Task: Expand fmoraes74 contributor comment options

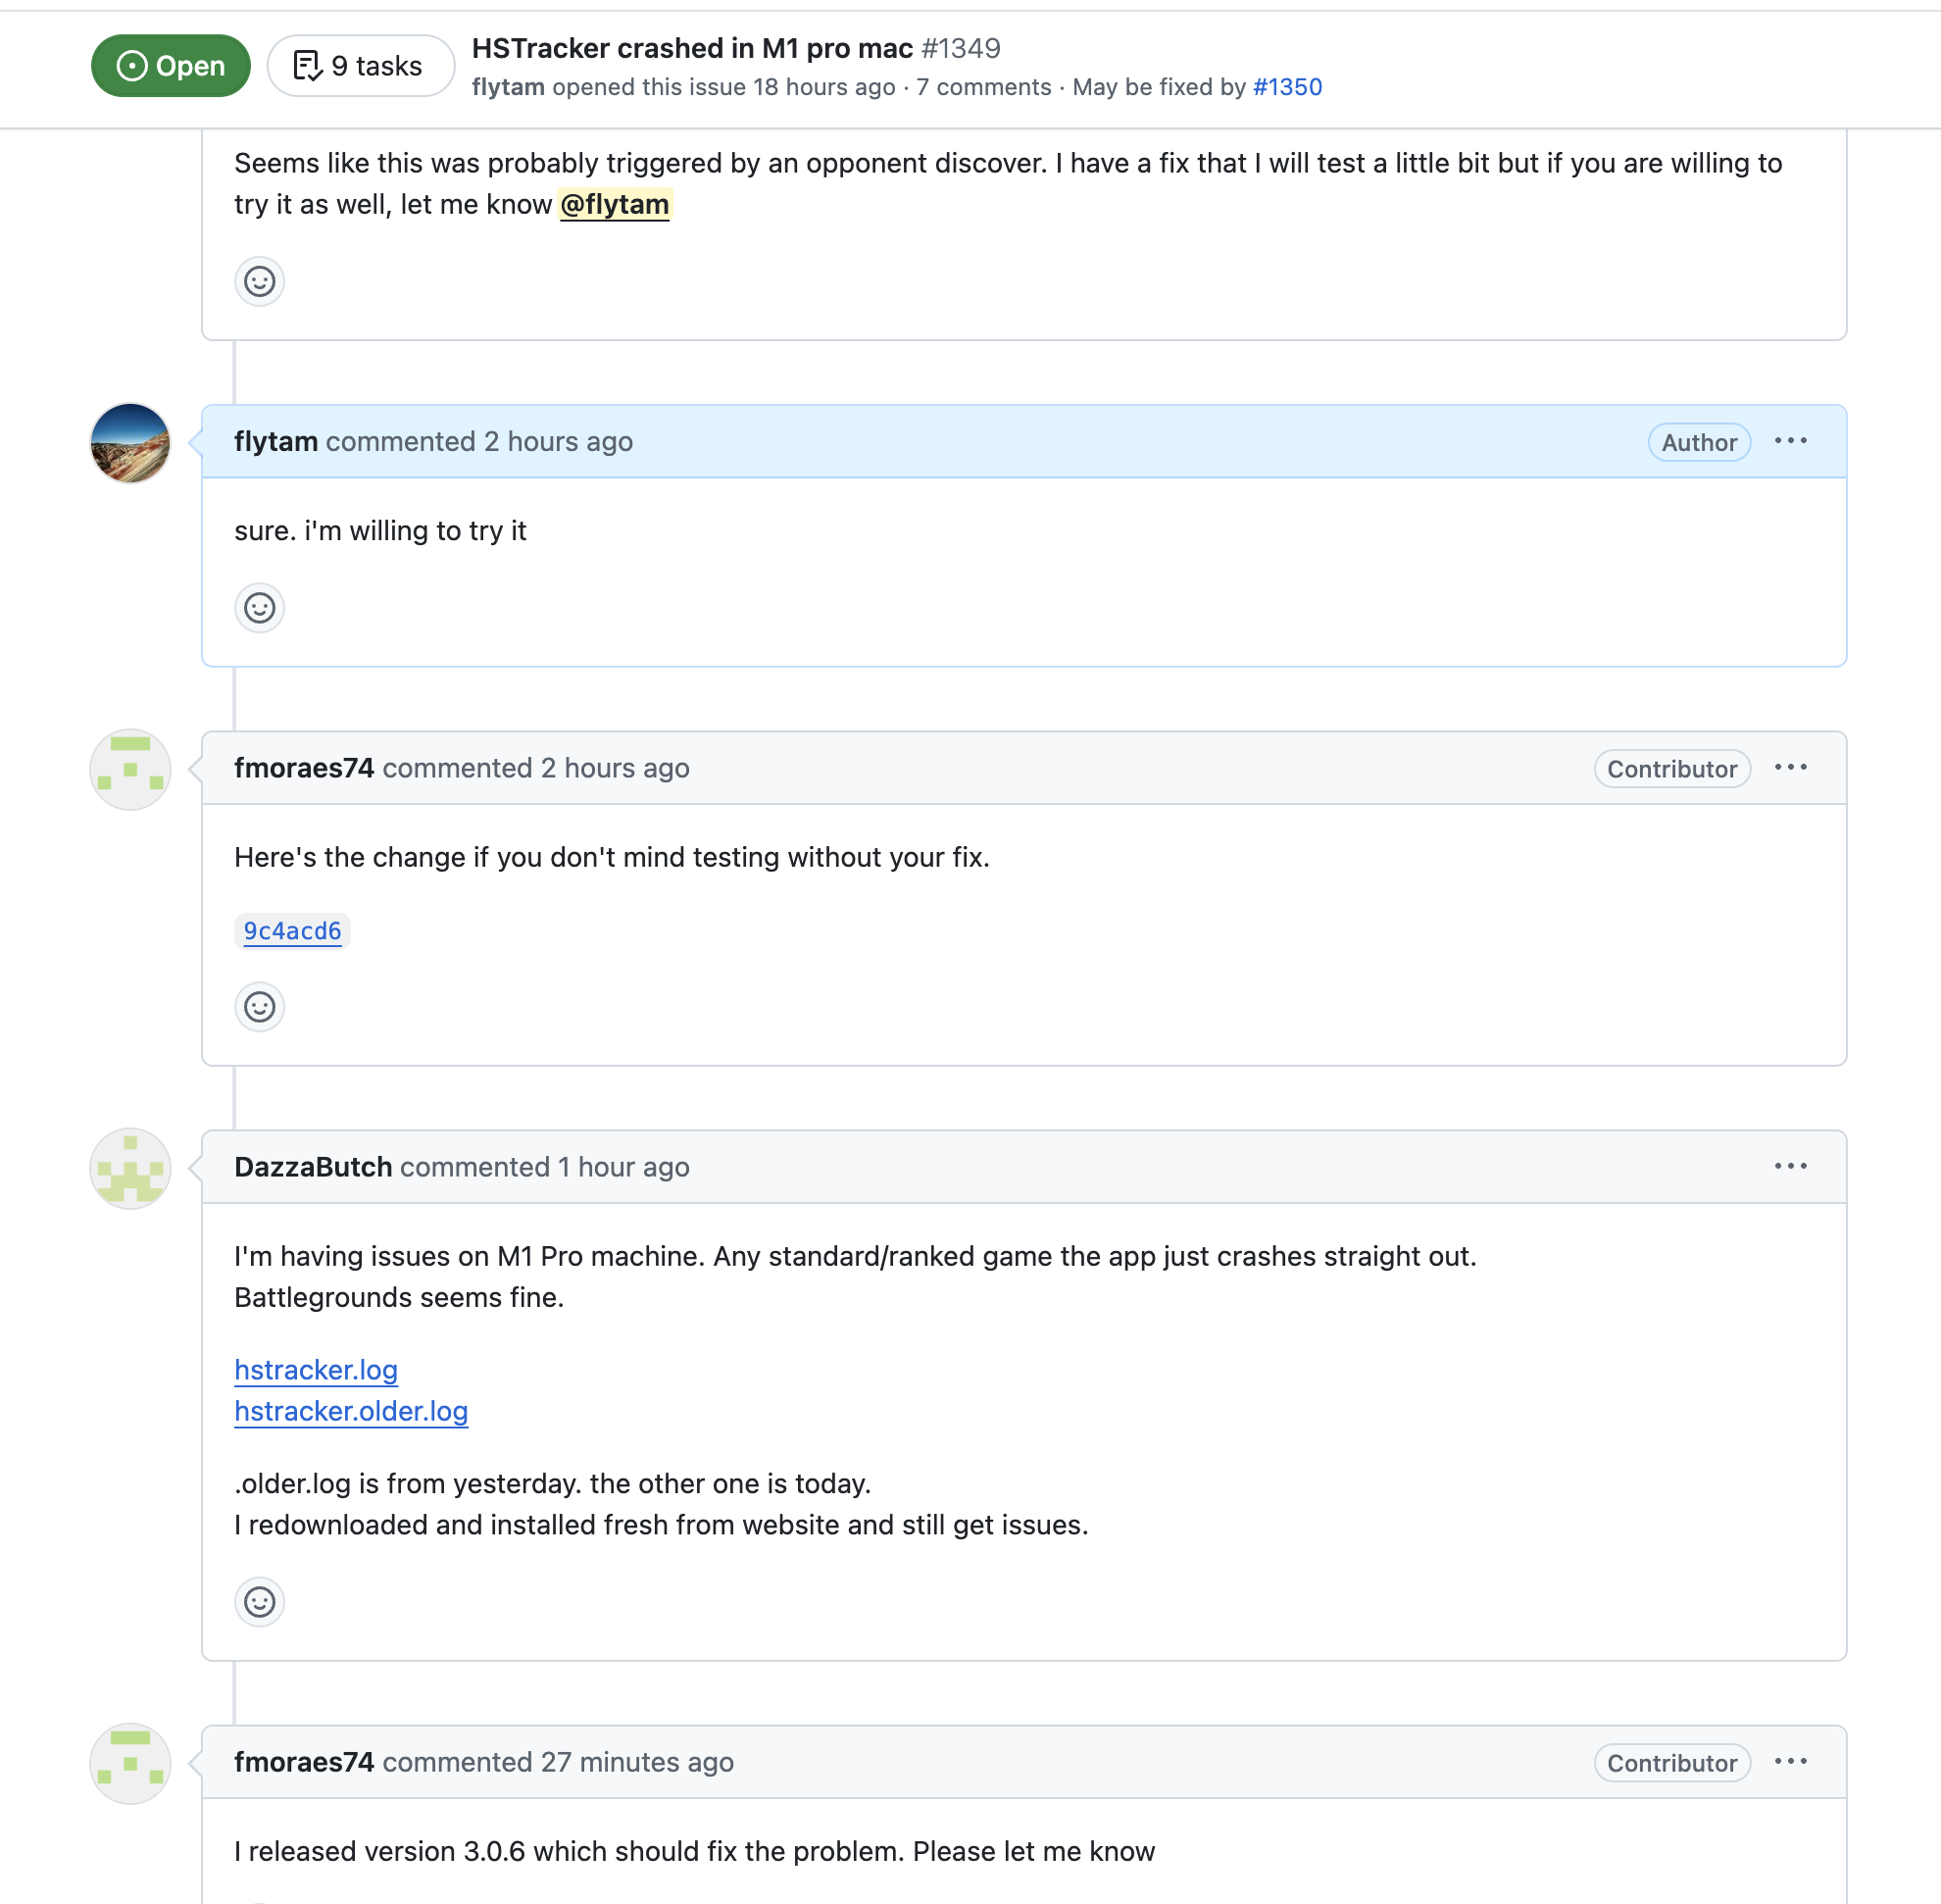Action: (x=1795, y=767)
